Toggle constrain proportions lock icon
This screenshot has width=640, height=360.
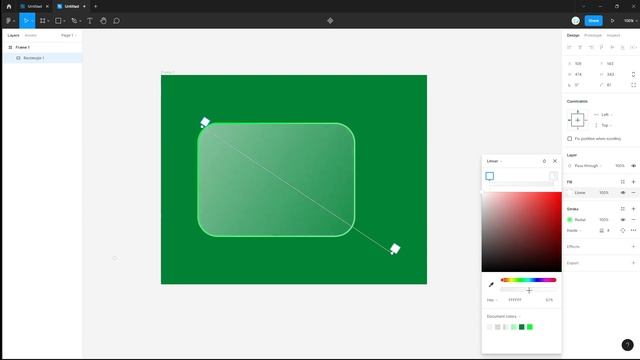(x=633, y=74)
